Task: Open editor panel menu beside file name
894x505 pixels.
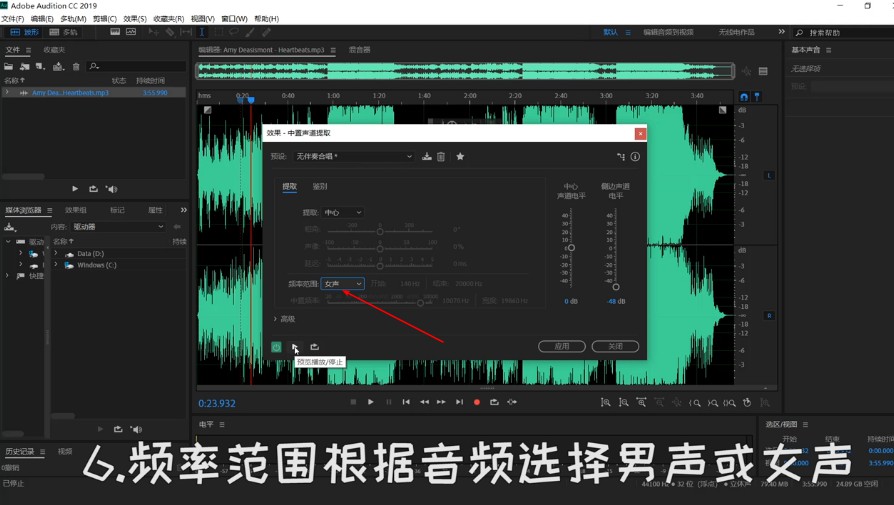Action: [333, 50]
